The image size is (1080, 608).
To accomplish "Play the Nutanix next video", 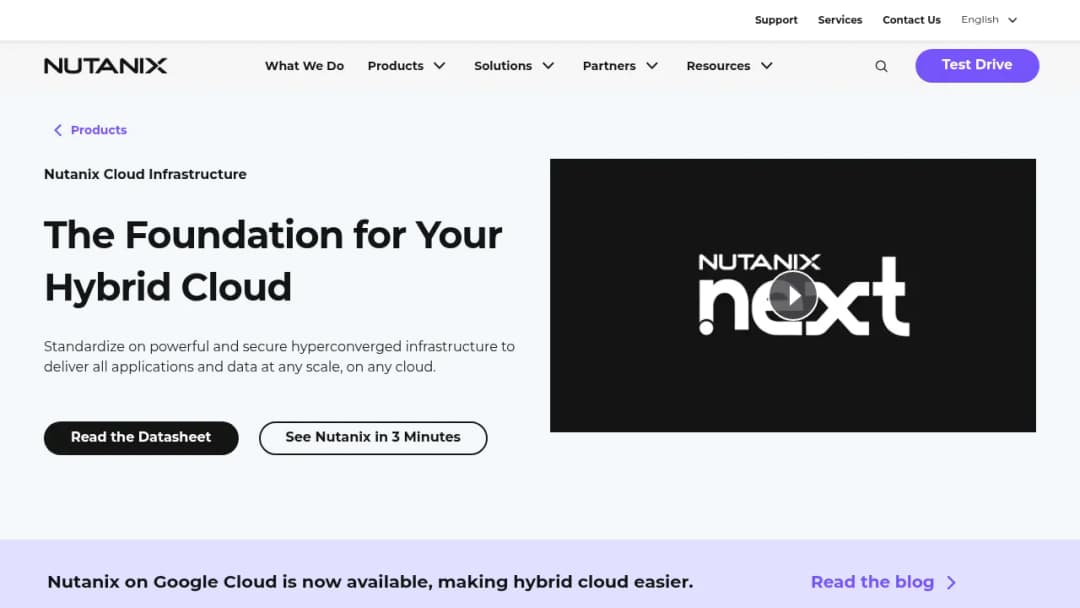I will [793, 296].
